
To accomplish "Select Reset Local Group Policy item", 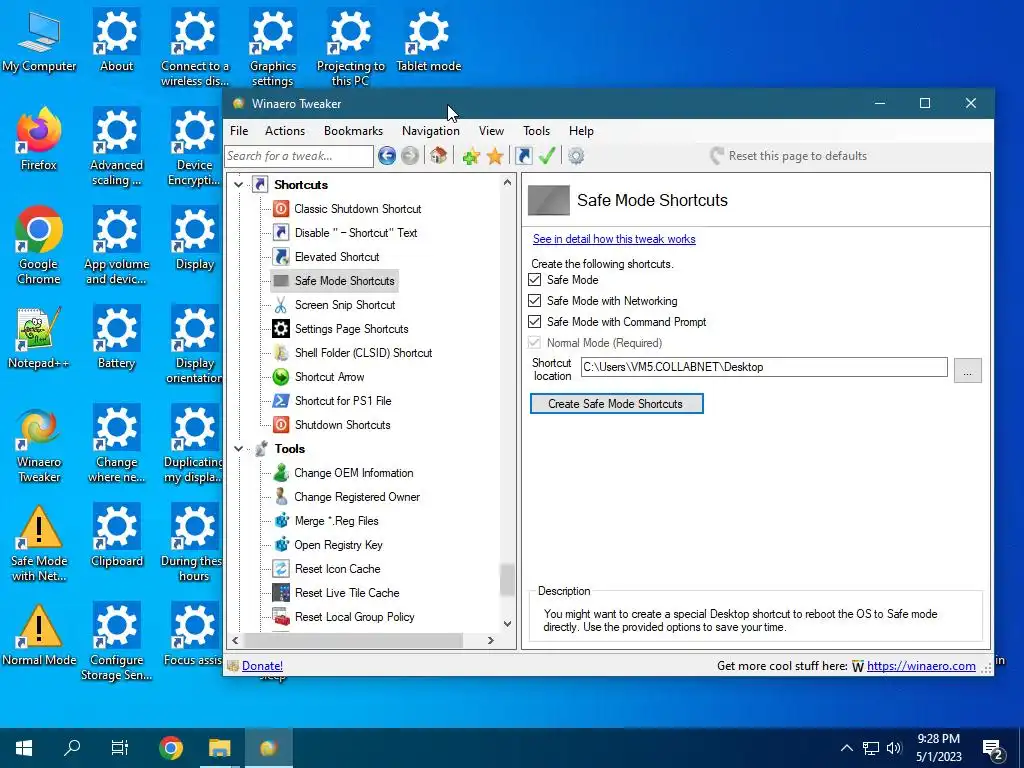I will tap(354, 617).
